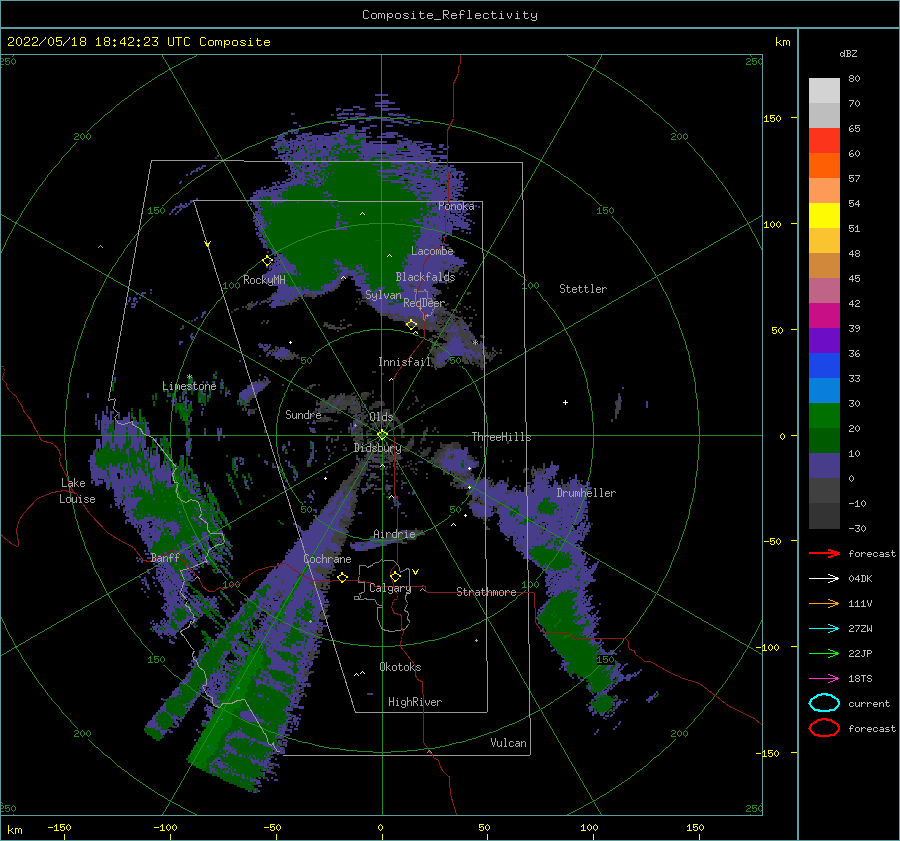Select the red 65–60 dBZ swatch
Screen dimensions: 900x841
click(x=824, y=141)
